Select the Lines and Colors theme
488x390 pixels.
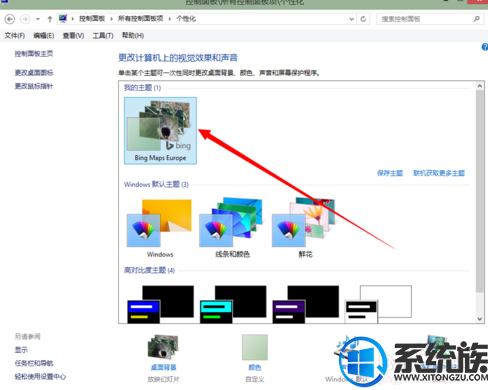pyautogui.click(x=232, y=227)
